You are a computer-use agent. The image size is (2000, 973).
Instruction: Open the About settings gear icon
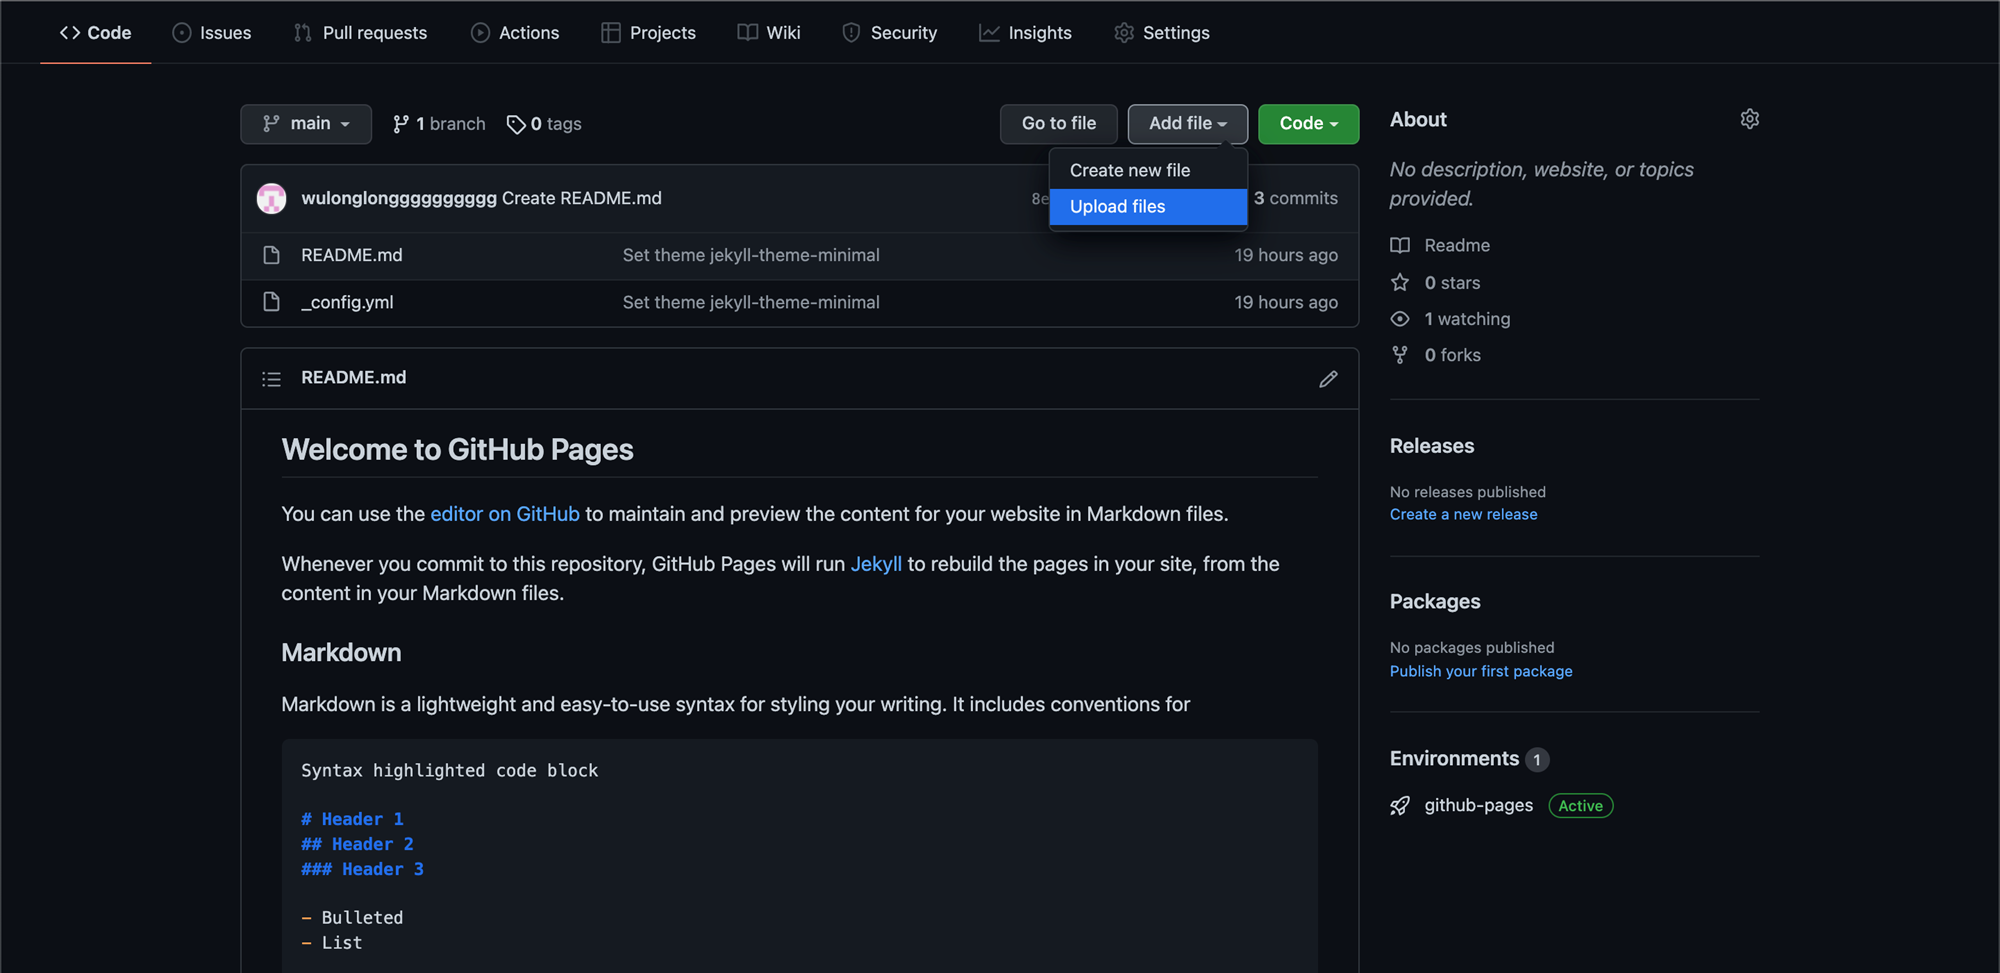[x=1749, y=119]
